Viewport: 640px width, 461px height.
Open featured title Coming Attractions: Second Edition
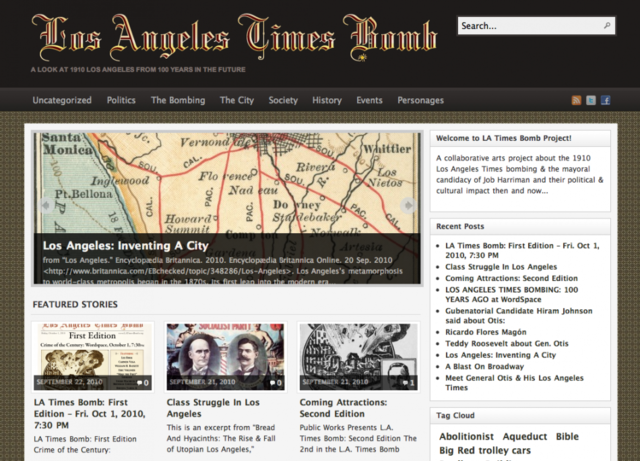coord(343,408)
